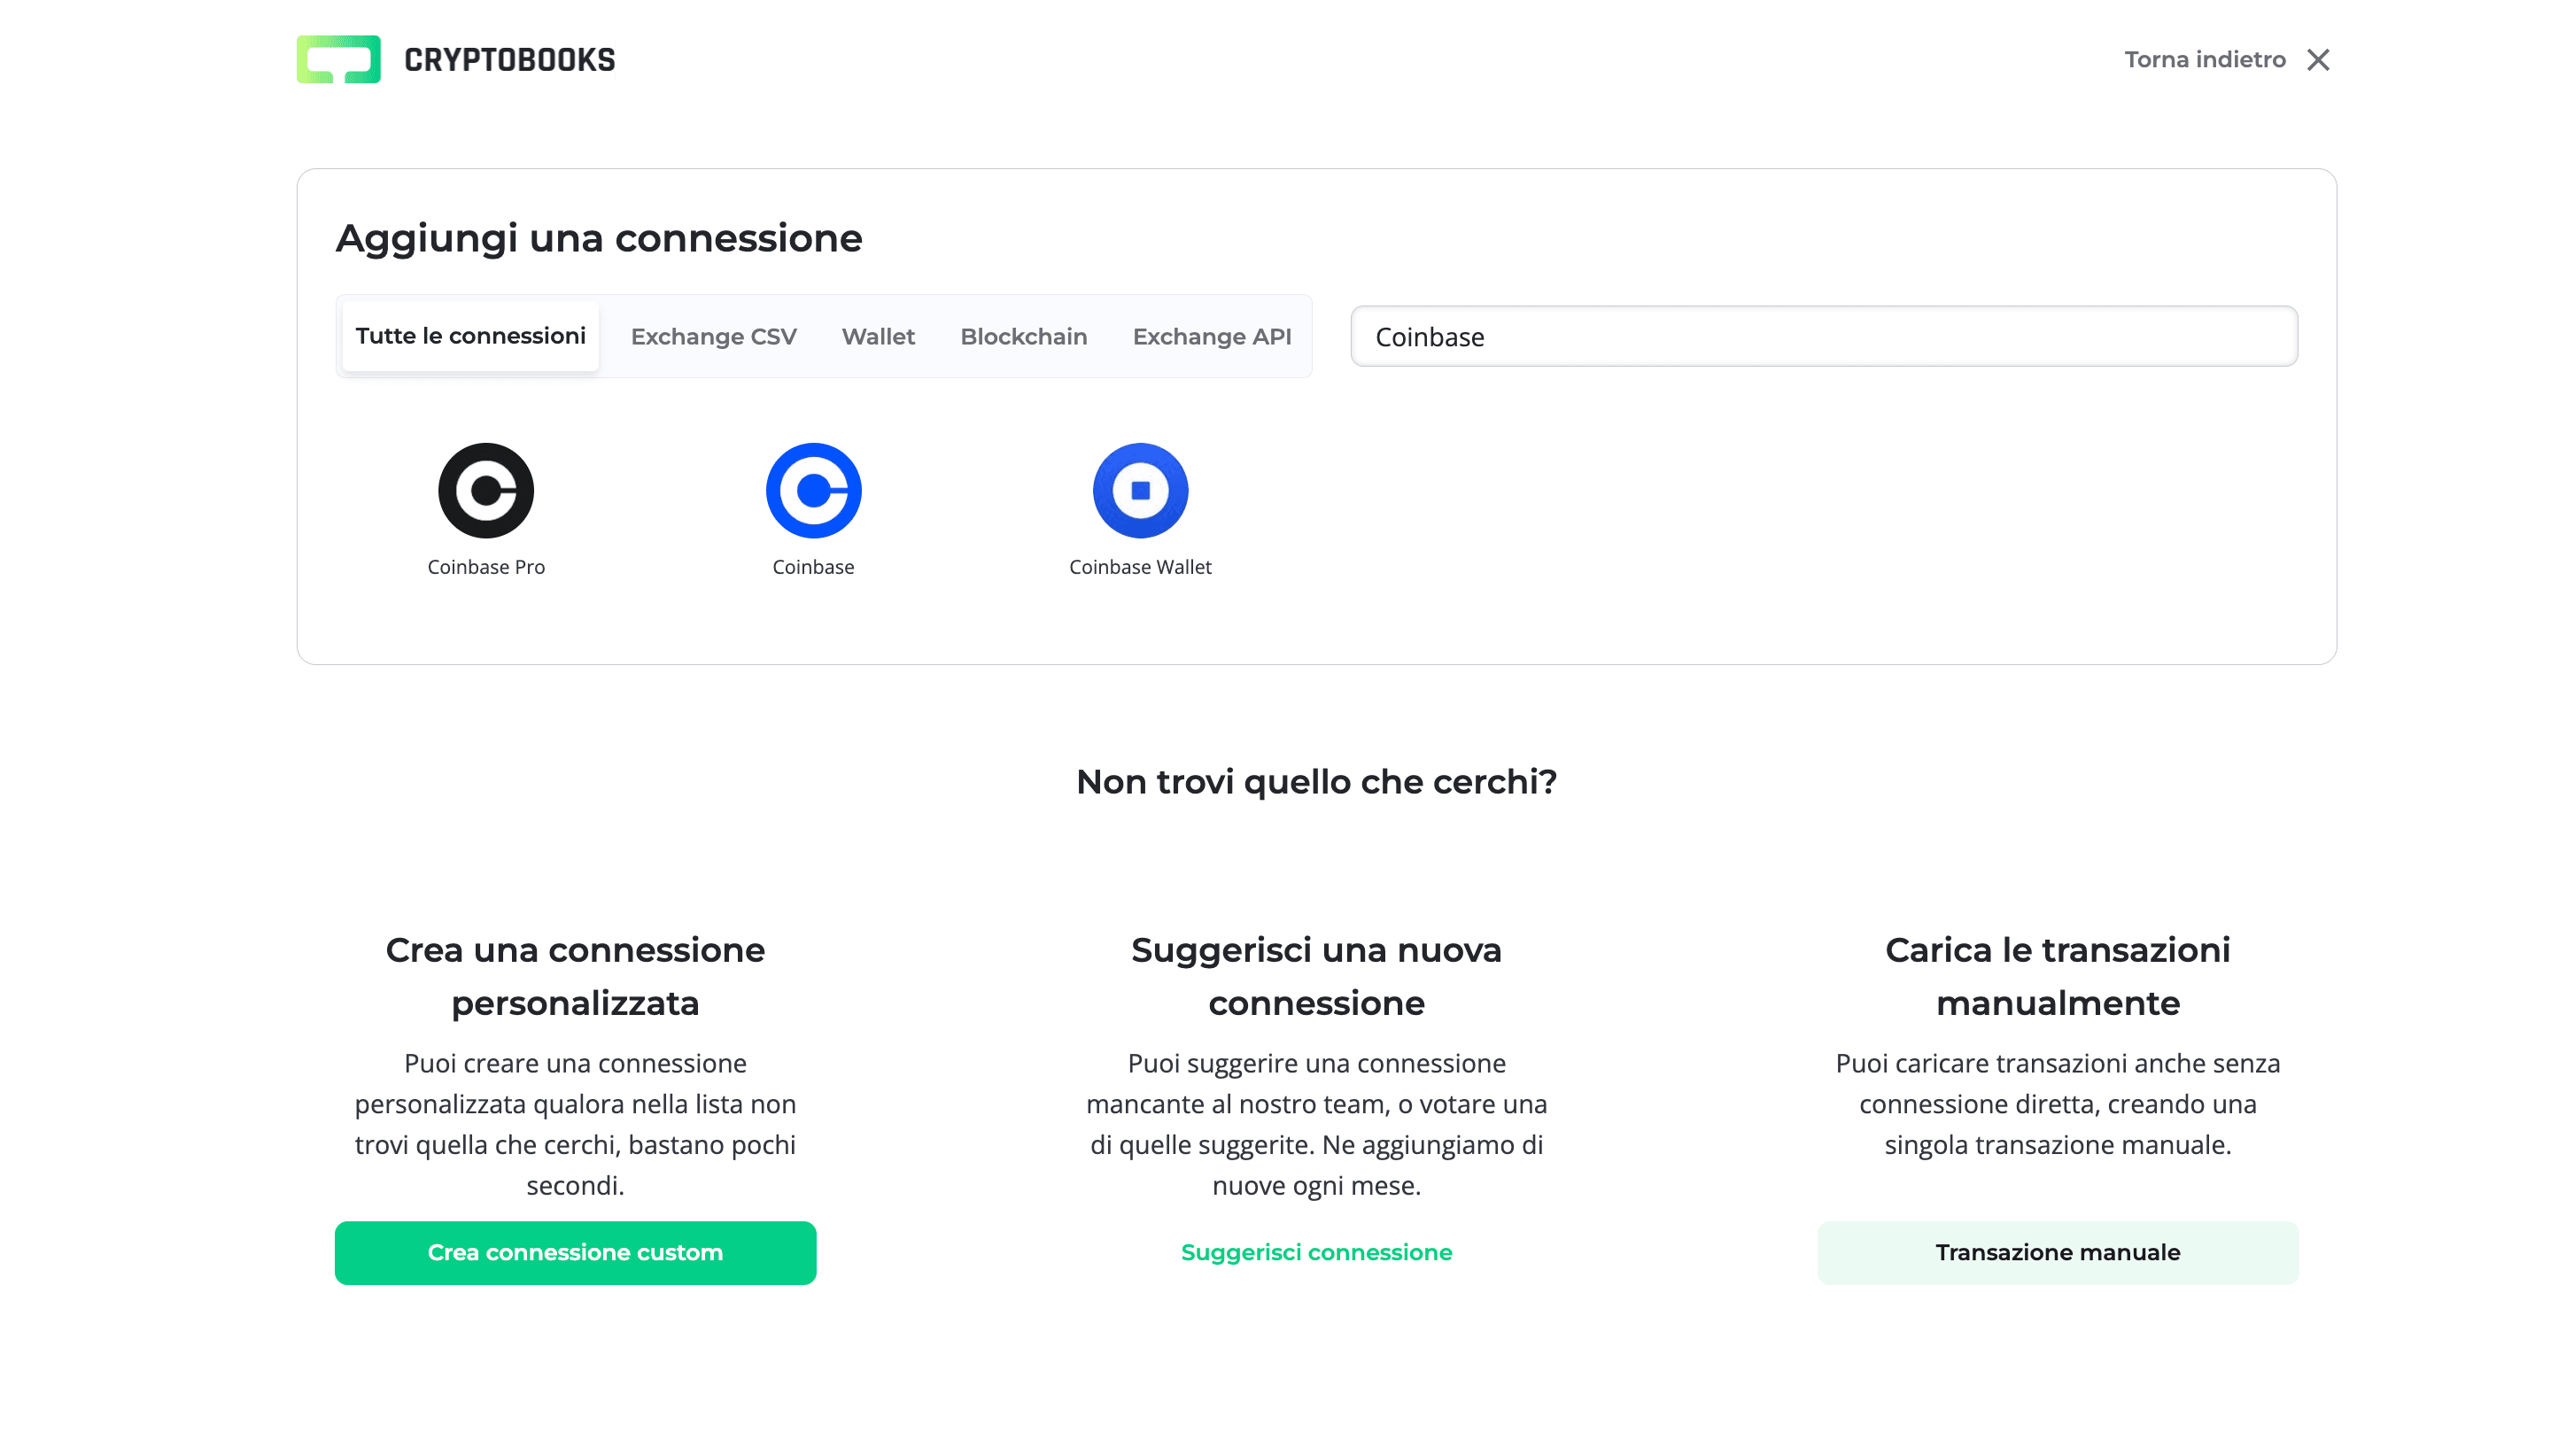Switch to the Blockchain tab

pos(1024,336)
